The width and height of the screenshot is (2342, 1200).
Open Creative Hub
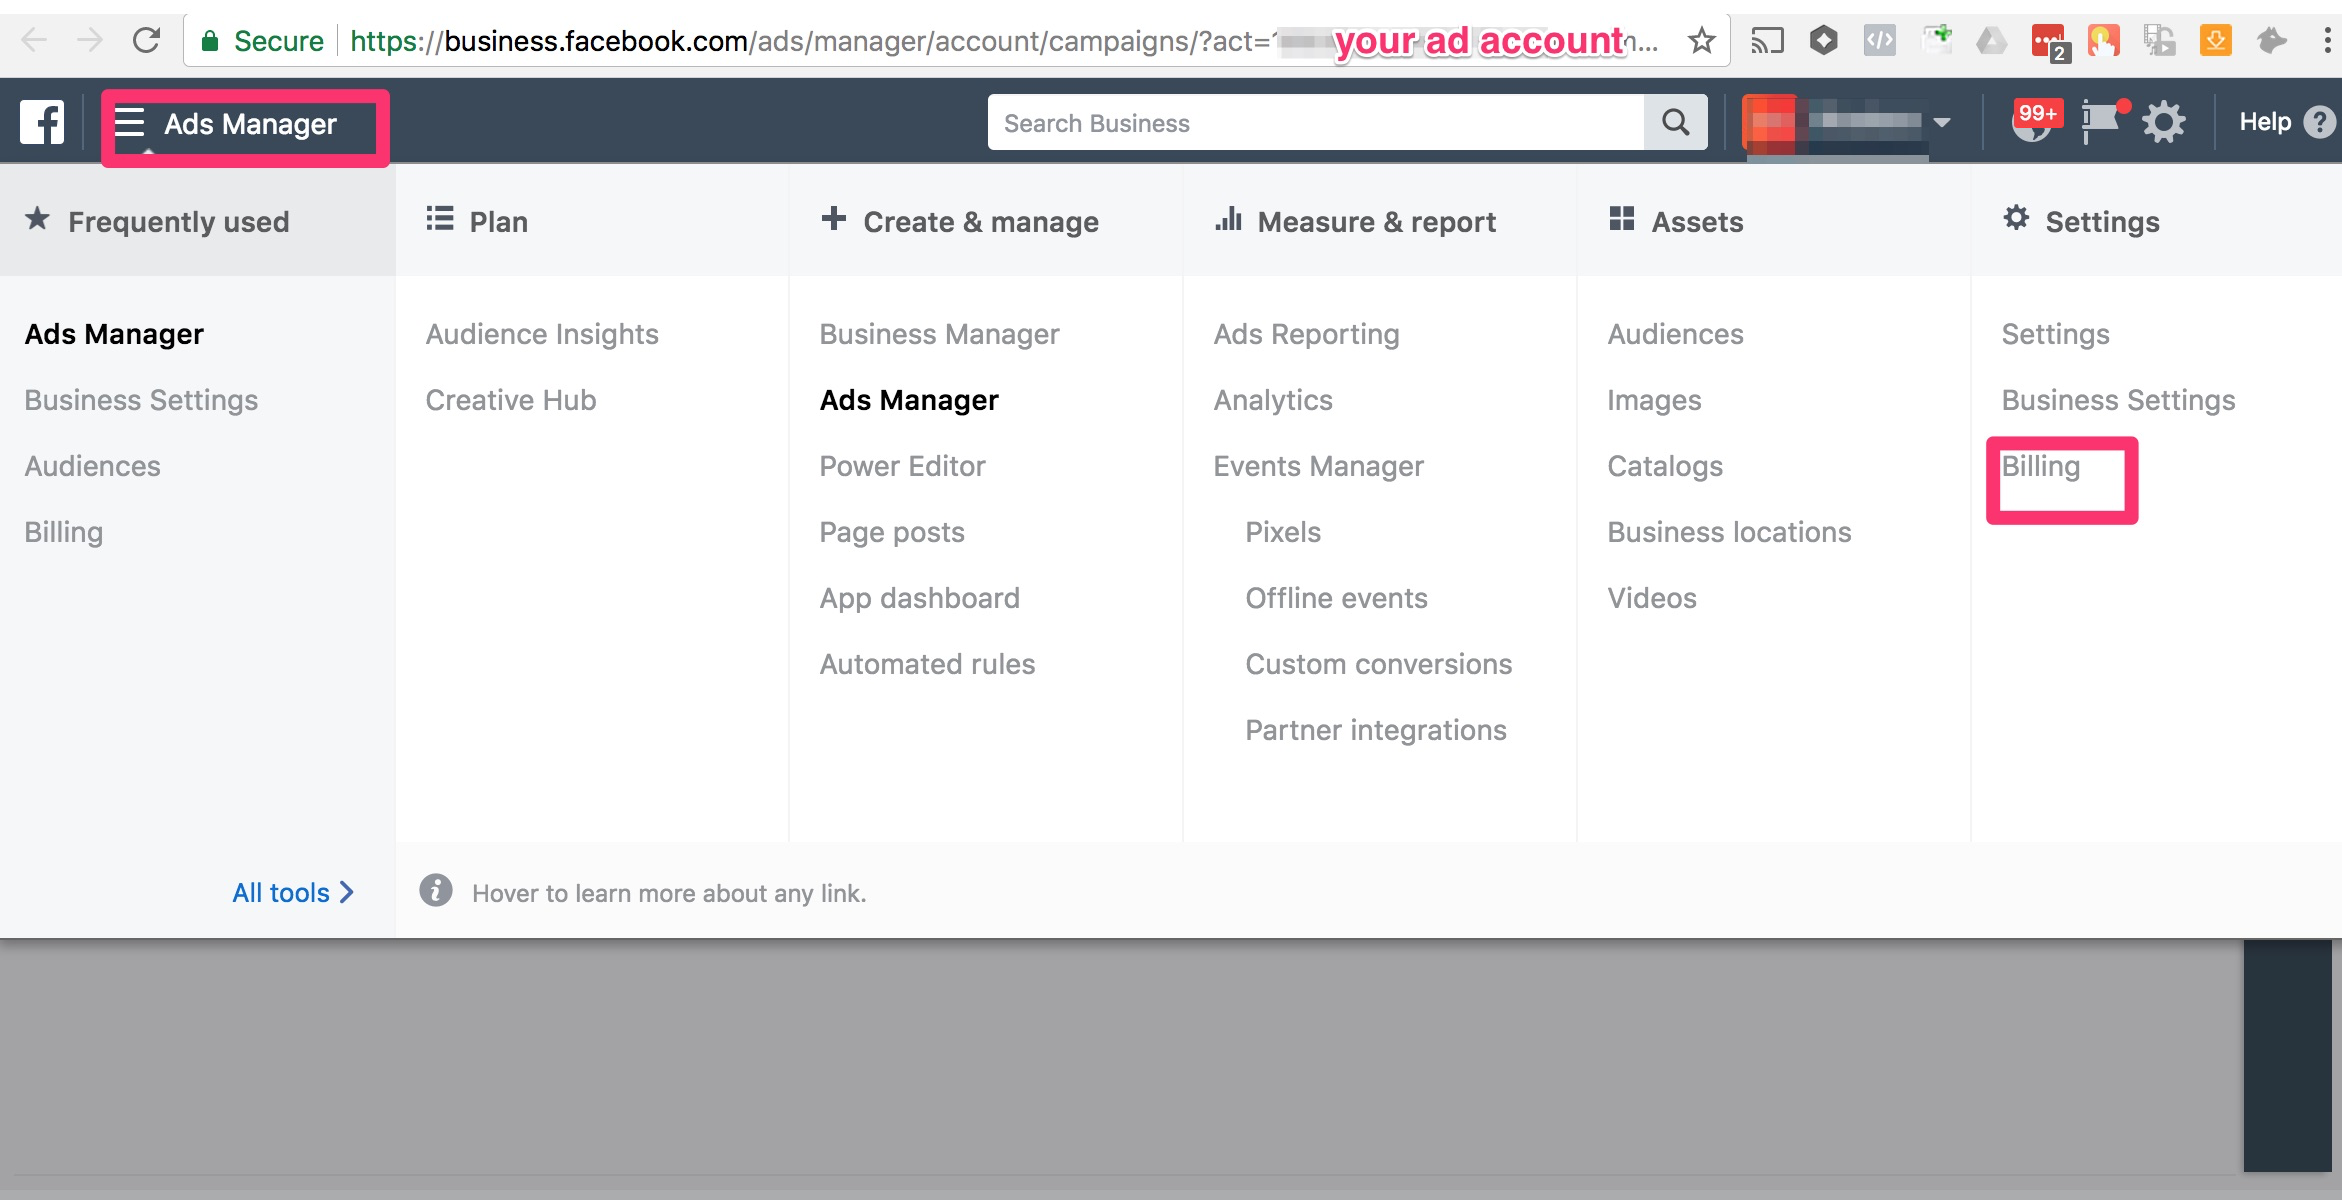point(511,400)
